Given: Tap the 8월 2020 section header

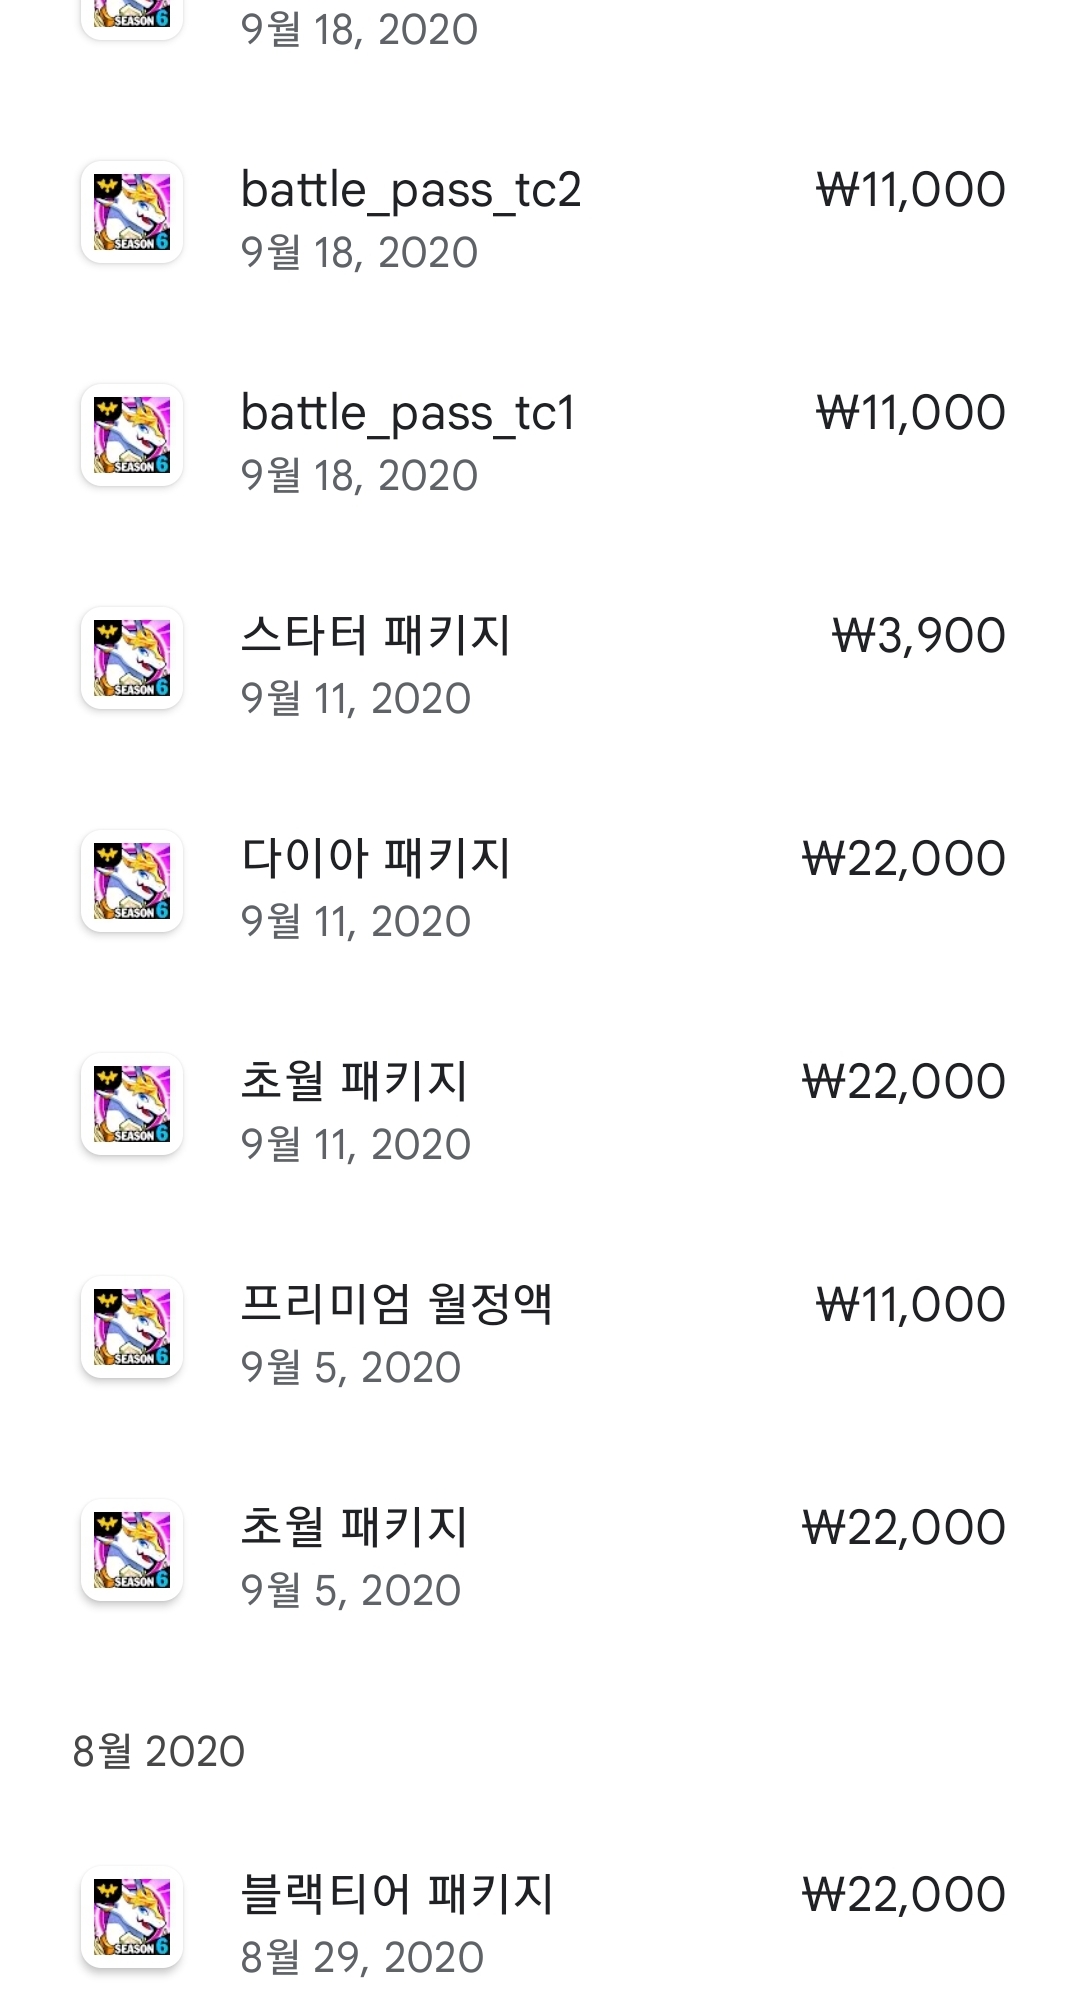Looking at the screenshot, I should pyautogui.click(x=159, y=1752).
